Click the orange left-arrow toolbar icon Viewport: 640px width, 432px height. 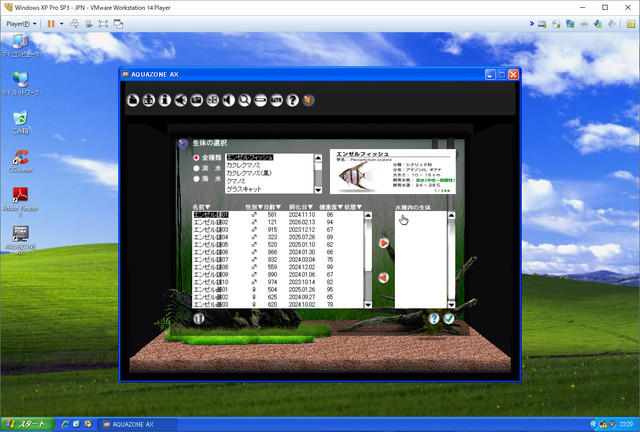click(309, 100)
